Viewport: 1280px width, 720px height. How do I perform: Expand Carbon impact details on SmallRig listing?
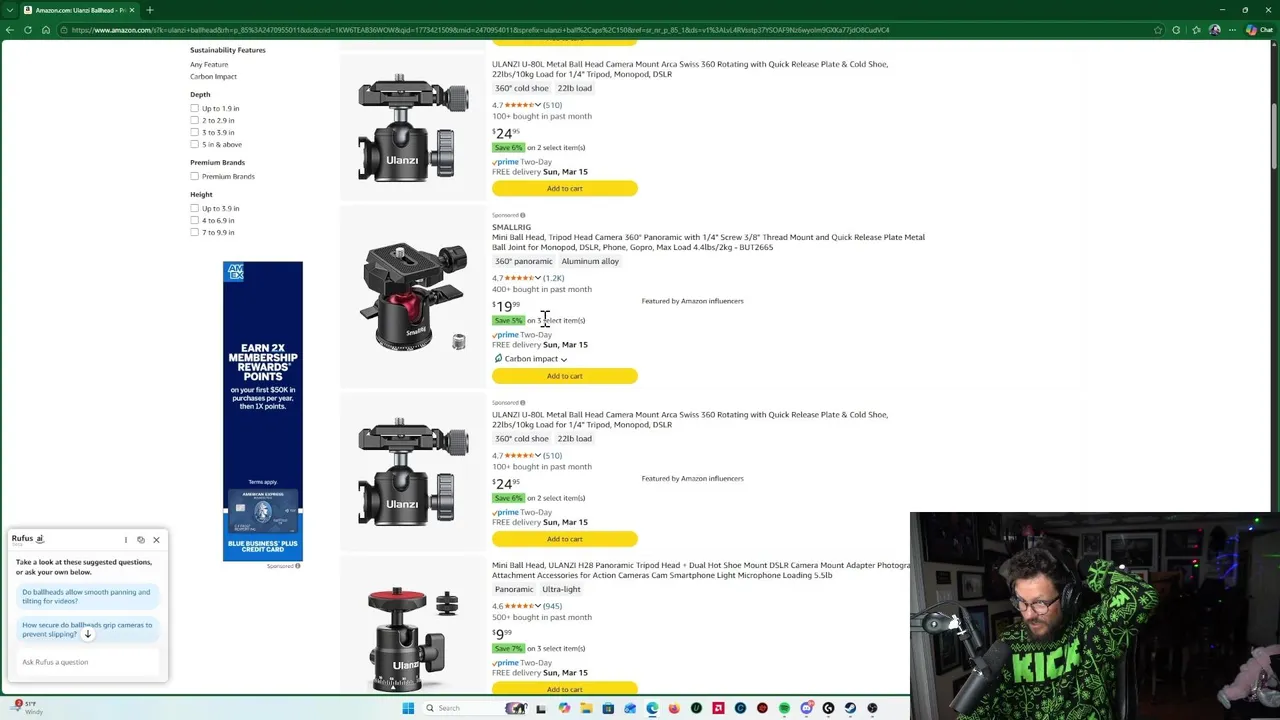[531, 359]
